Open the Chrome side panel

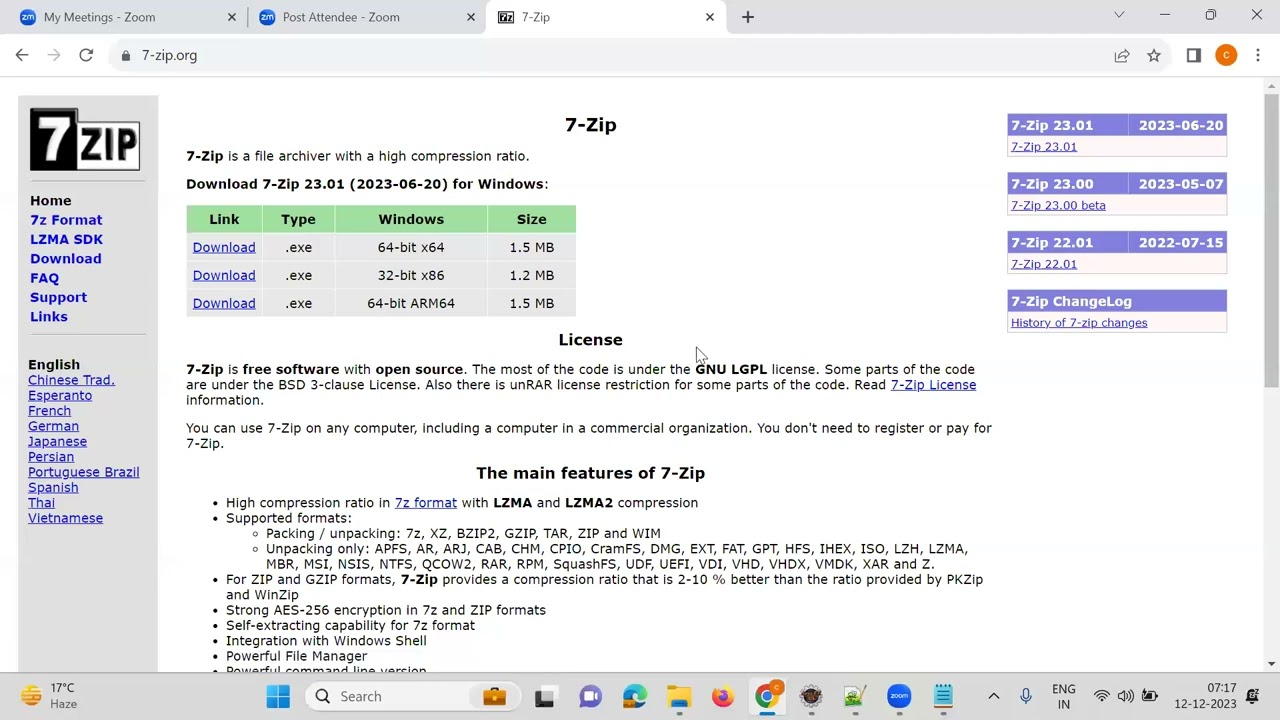[x=1193, y=56]
